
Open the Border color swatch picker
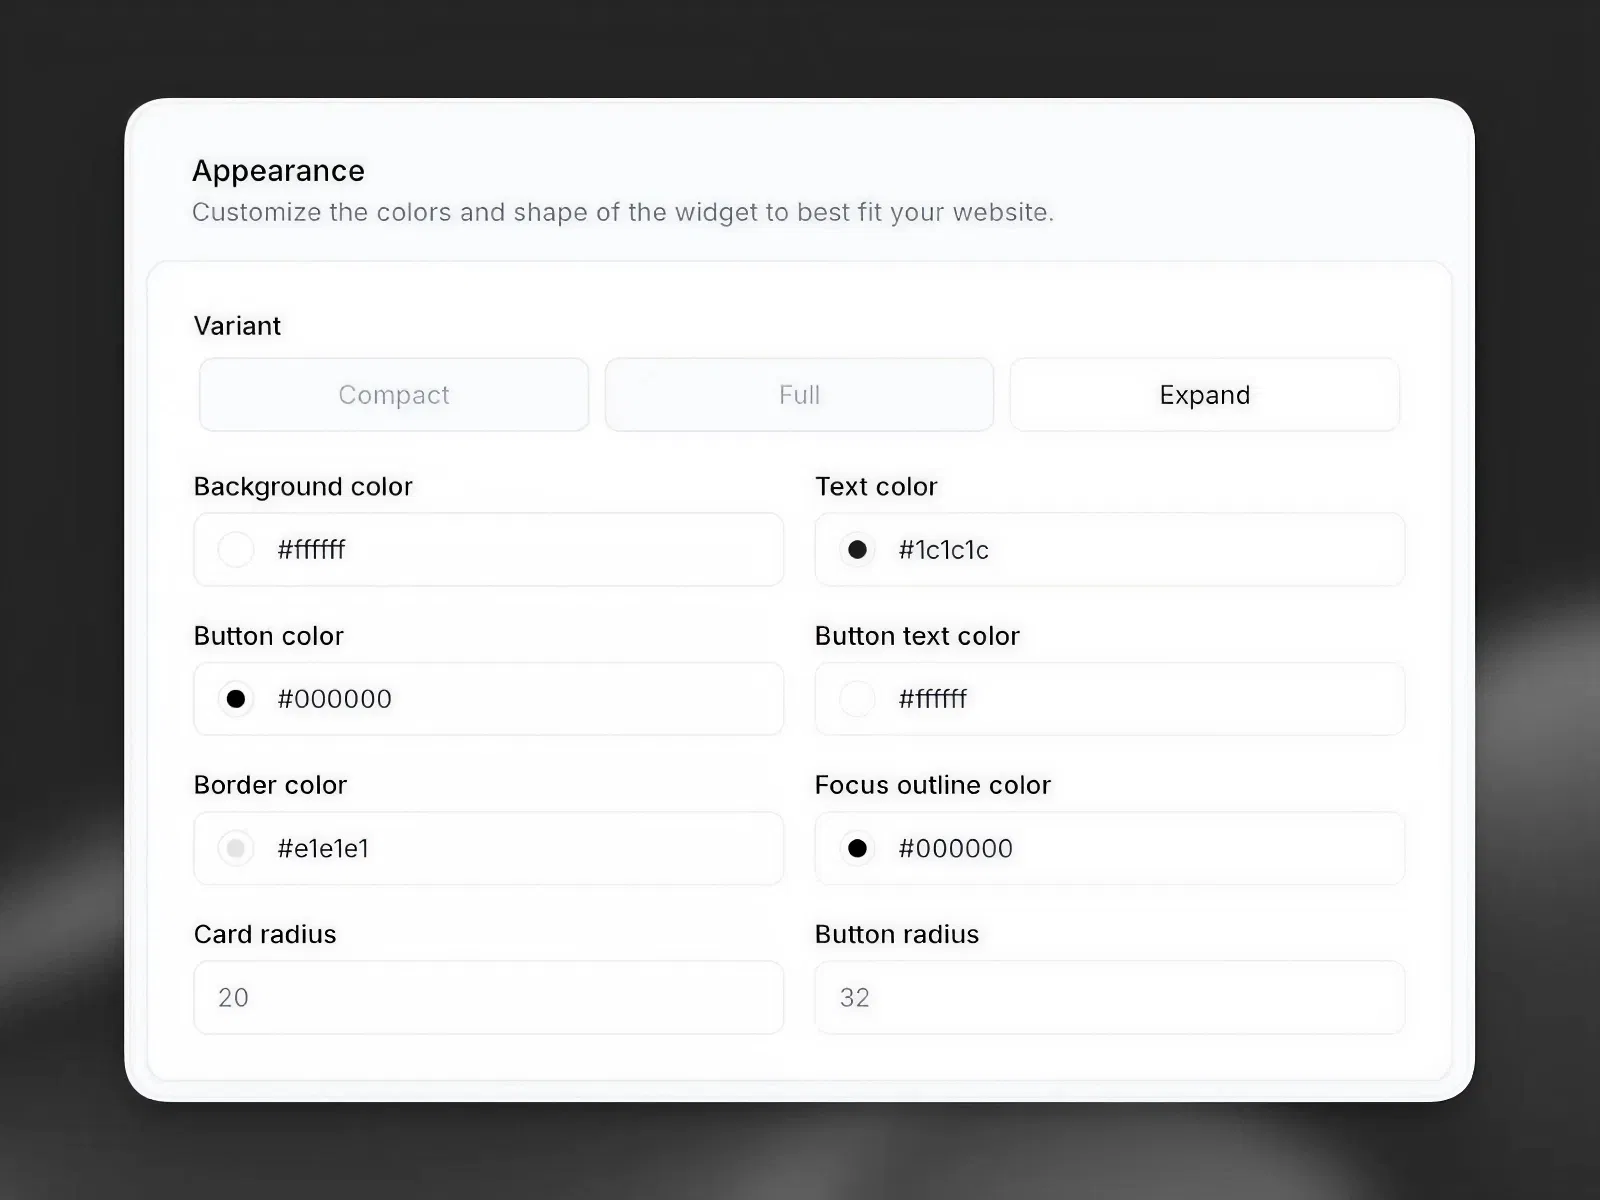[236, 848]
